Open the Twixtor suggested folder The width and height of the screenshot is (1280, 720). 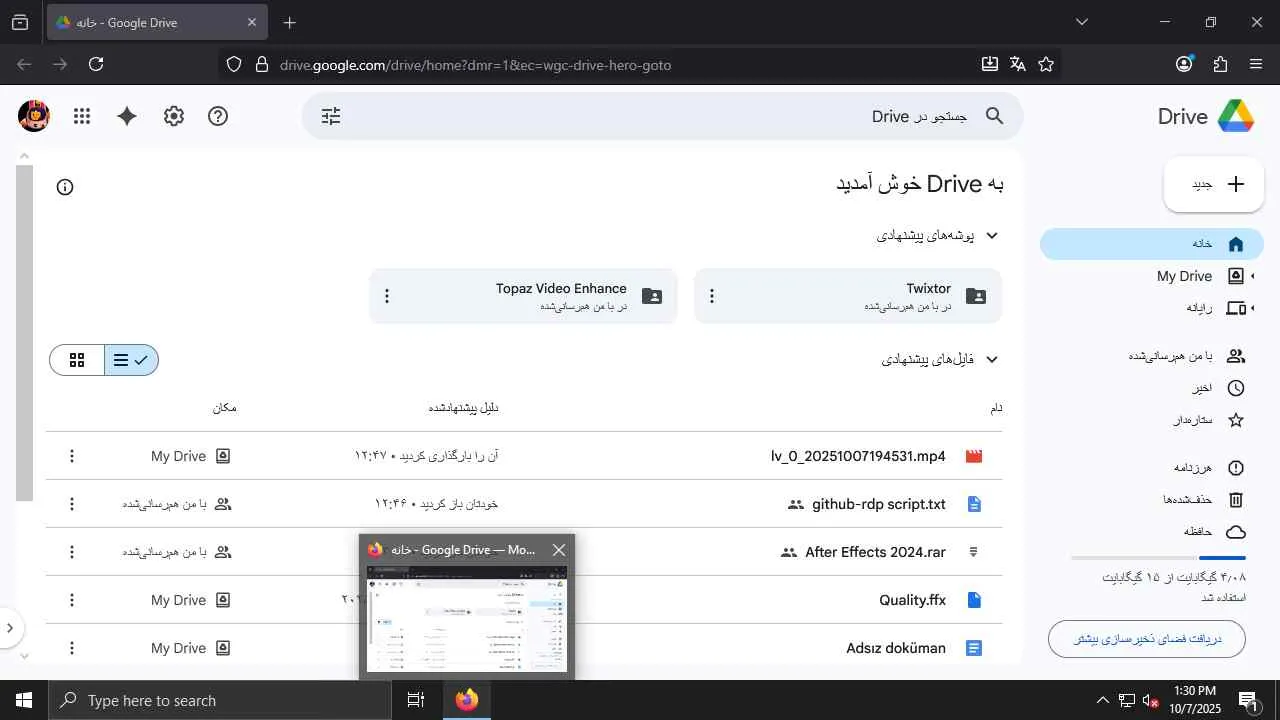click(848, 296)
